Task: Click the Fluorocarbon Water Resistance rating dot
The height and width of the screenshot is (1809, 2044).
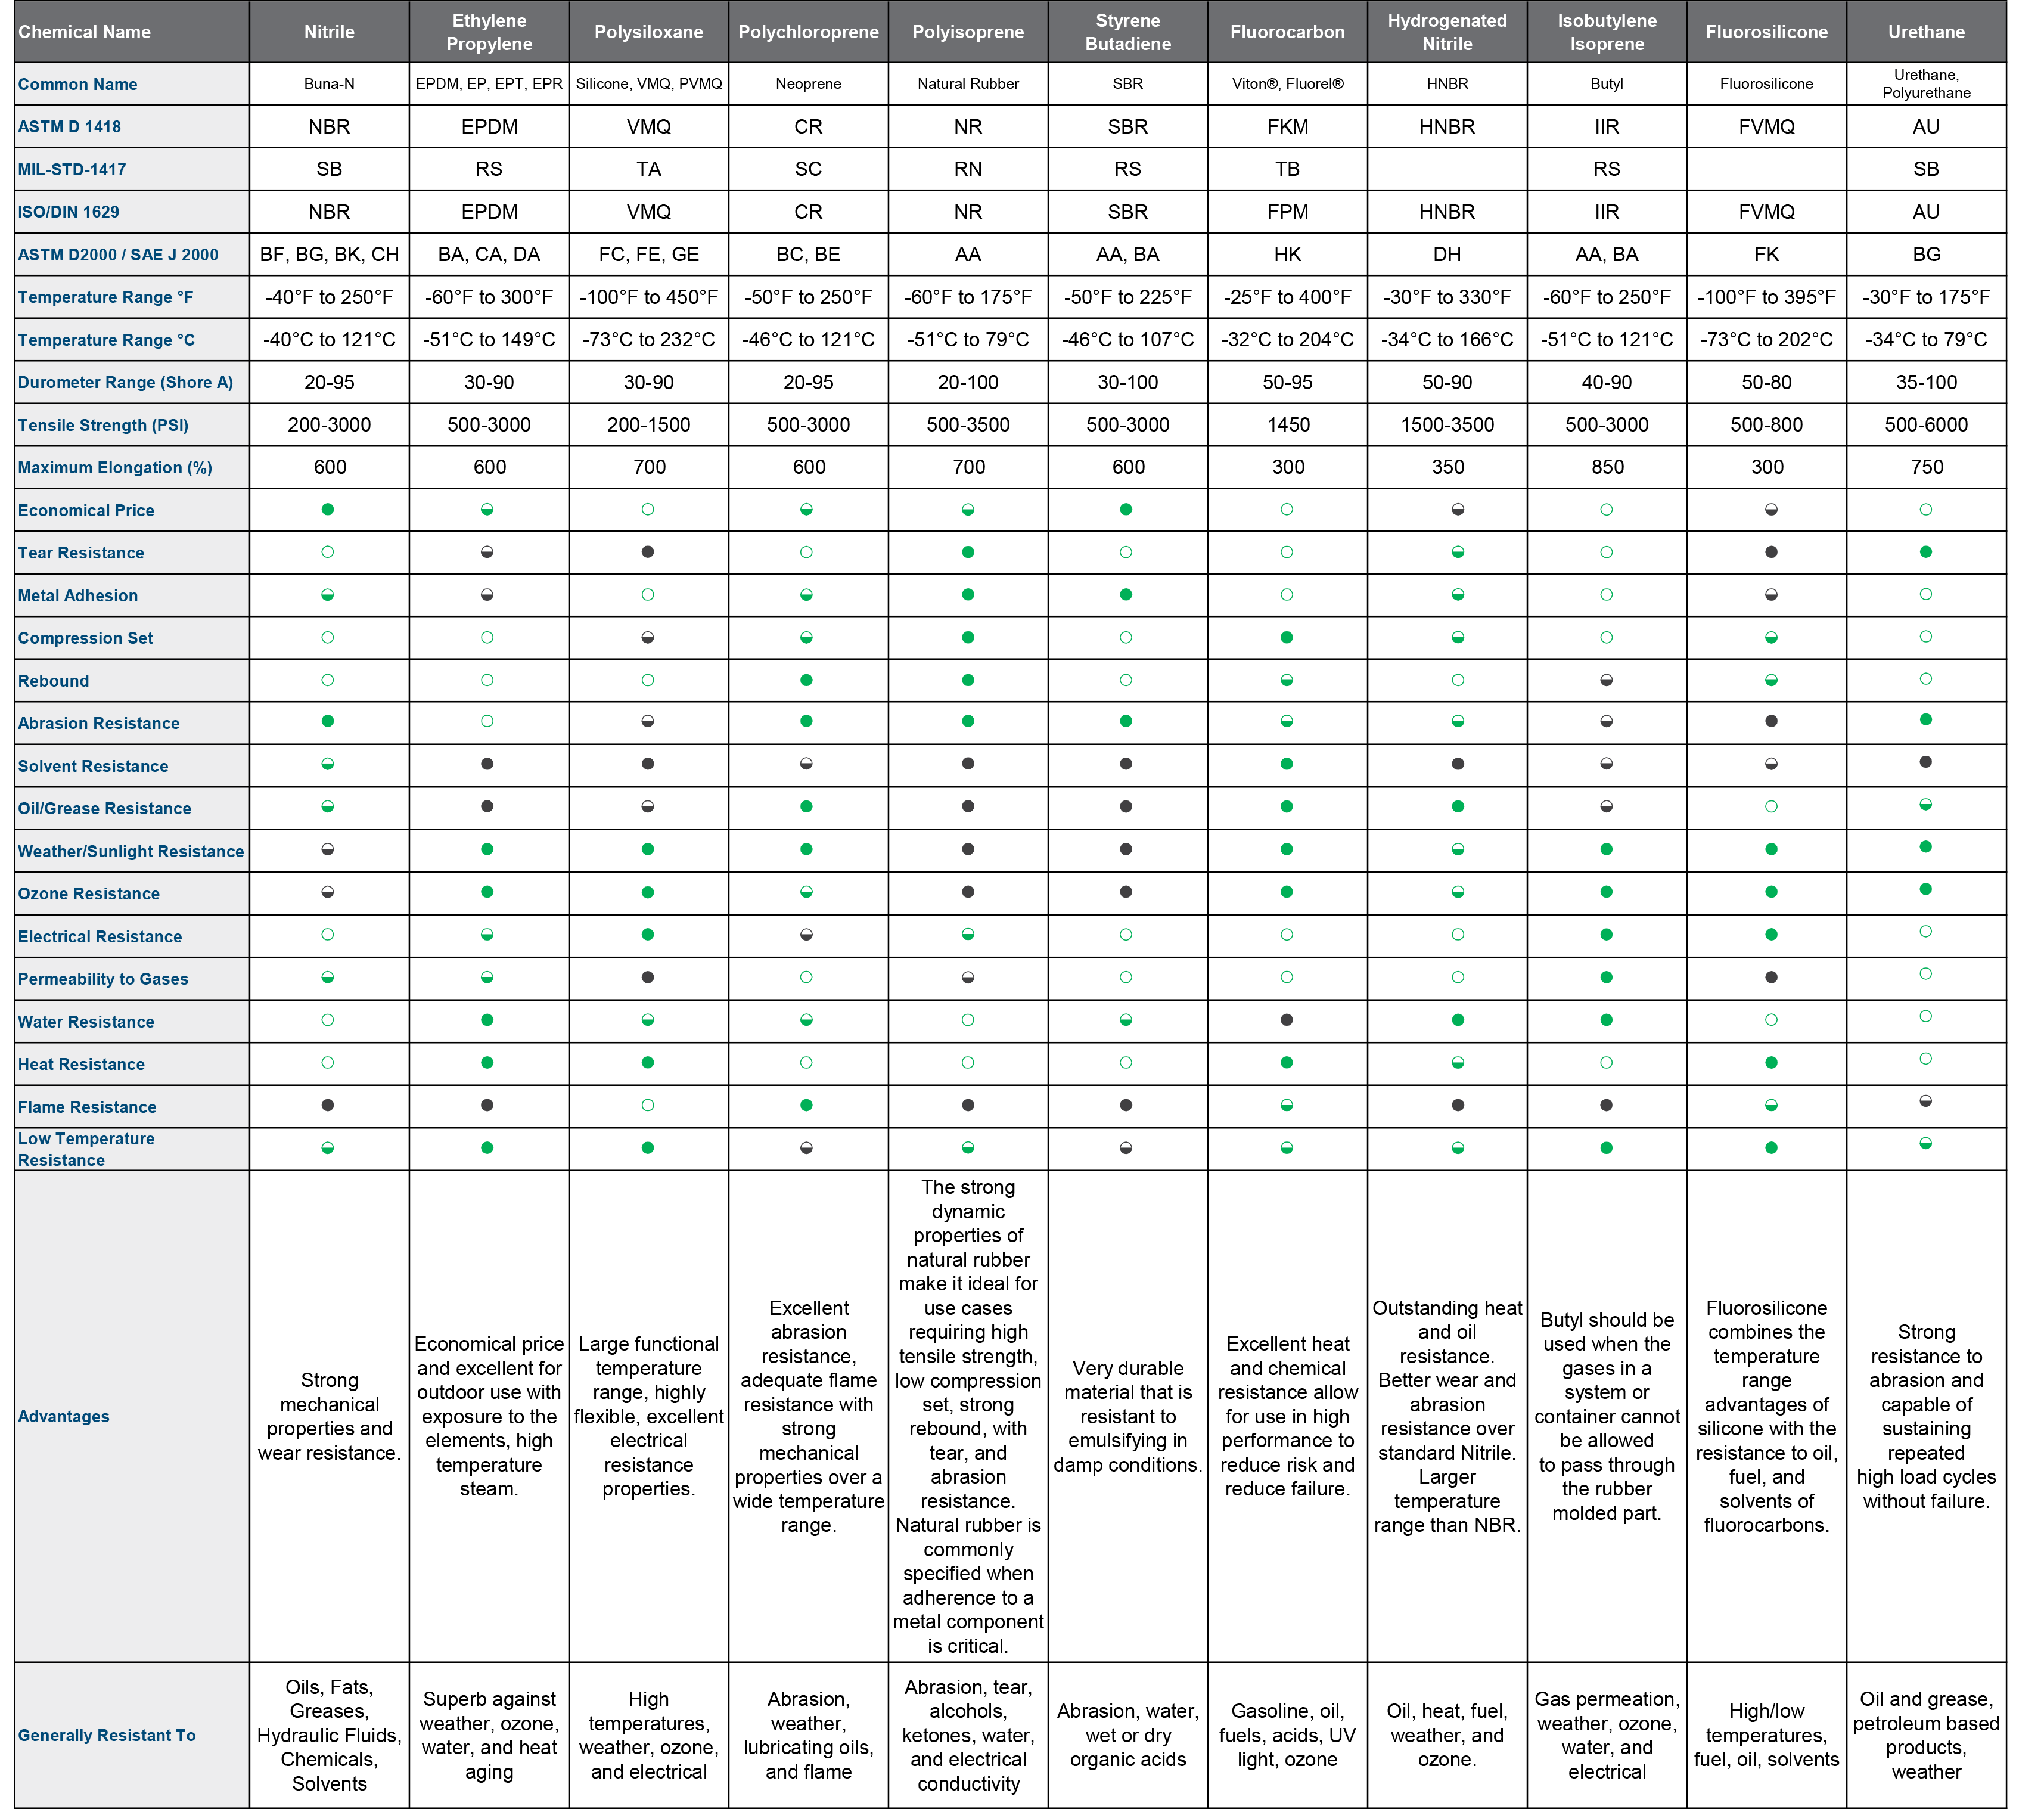Action: click(1287, 1020)
